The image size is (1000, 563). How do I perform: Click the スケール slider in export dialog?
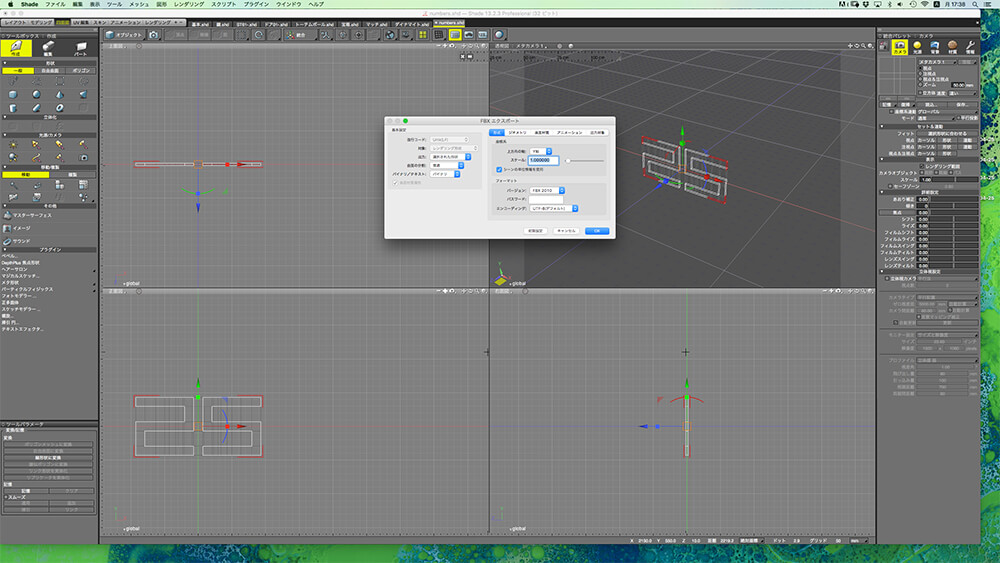pos(586,160)
